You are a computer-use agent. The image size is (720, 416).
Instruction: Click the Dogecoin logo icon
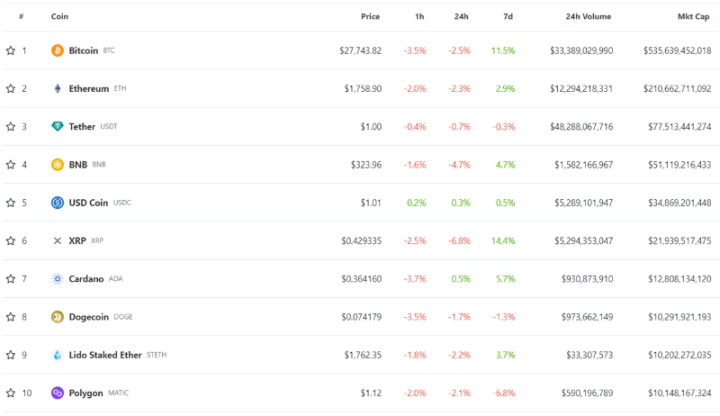pos(57,317)
